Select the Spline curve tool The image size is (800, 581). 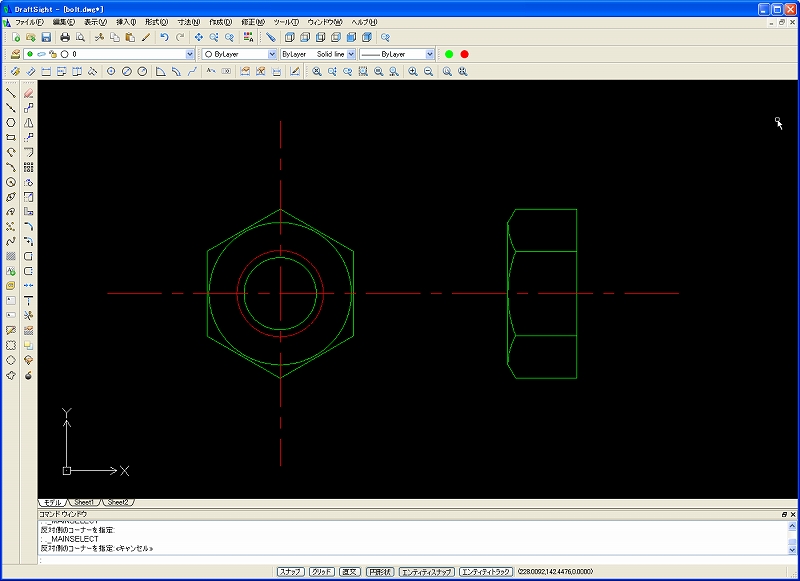coord(10,241)
